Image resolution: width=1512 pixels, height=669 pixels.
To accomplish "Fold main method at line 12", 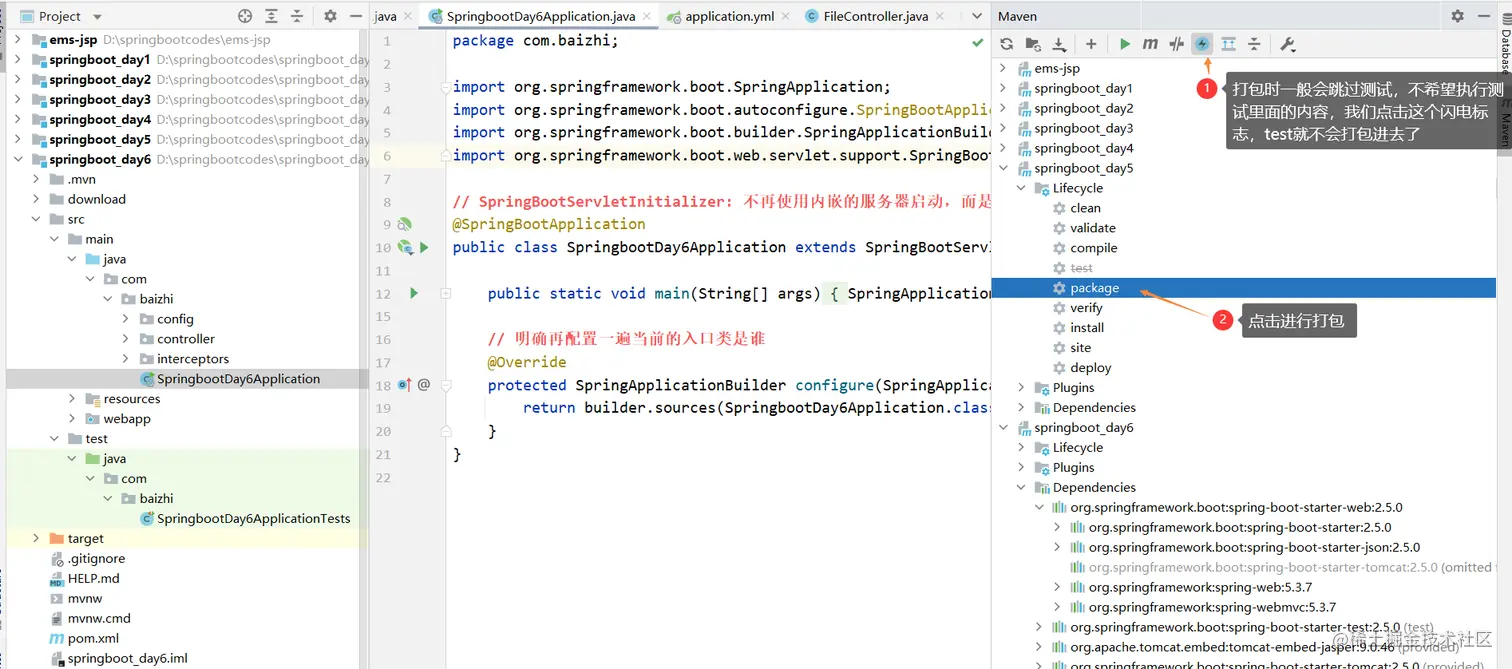I will (446, 293).
